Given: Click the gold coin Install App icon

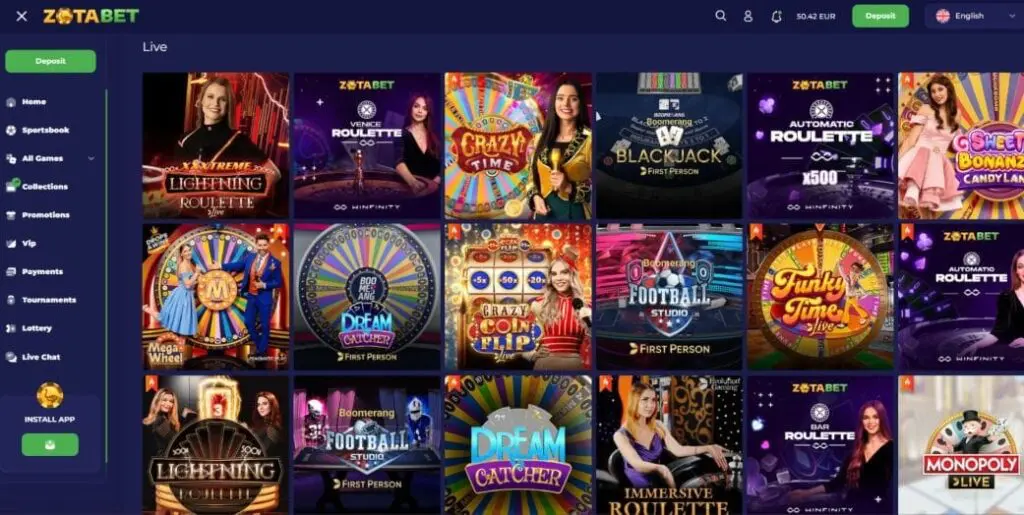Looking at the screenshot, I should (x=50, y=395).
